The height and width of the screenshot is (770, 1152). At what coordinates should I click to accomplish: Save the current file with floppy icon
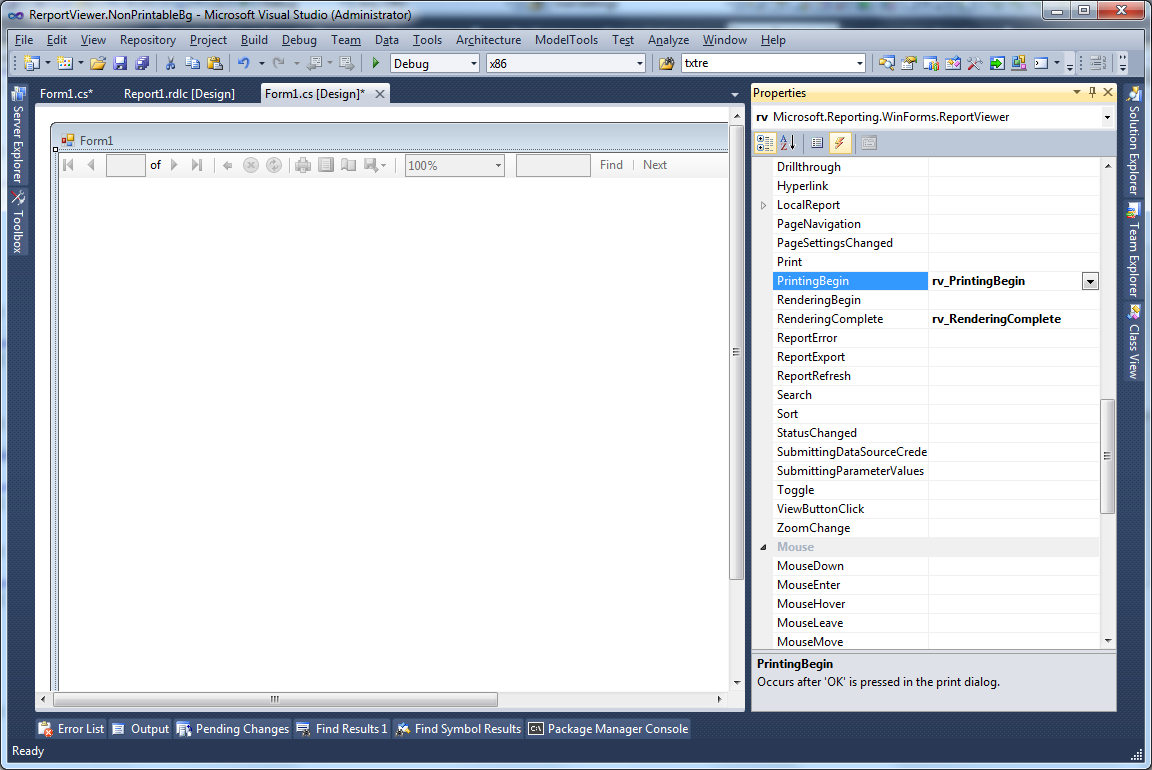120,63
